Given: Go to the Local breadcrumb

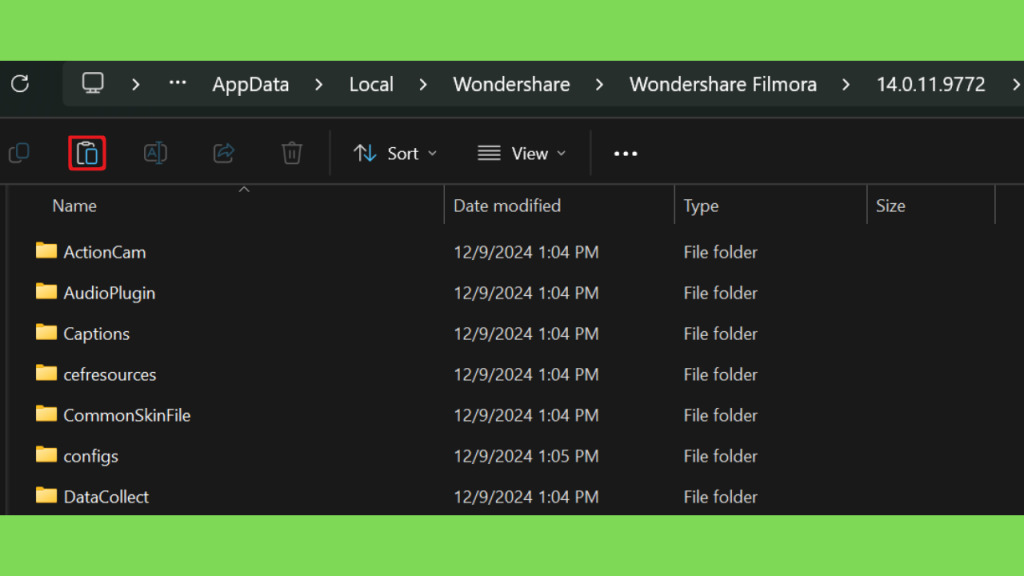Looking at the screenshot, I should click(x=371, y=84).
